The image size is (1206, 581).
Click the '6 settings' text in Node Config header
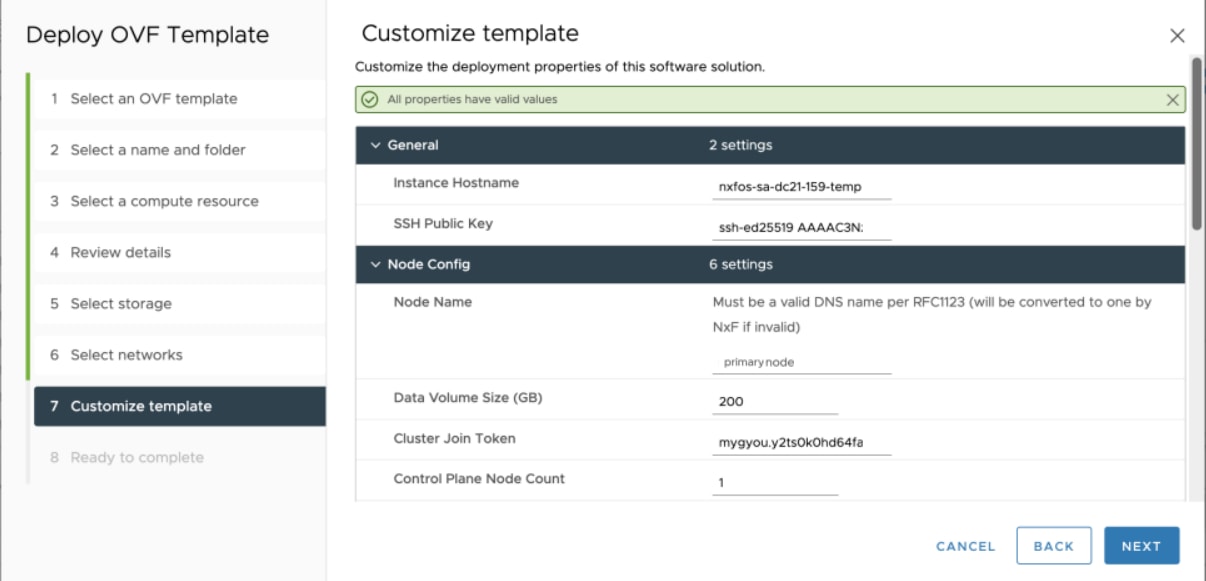pos(741,265)
